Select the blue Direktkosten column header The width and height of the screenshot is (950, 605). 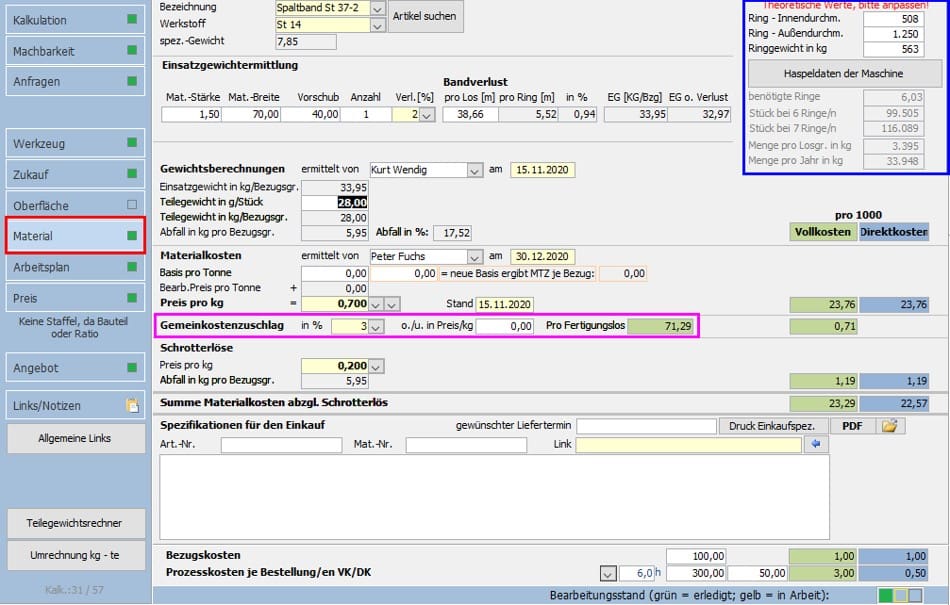(x=893, y=232)
